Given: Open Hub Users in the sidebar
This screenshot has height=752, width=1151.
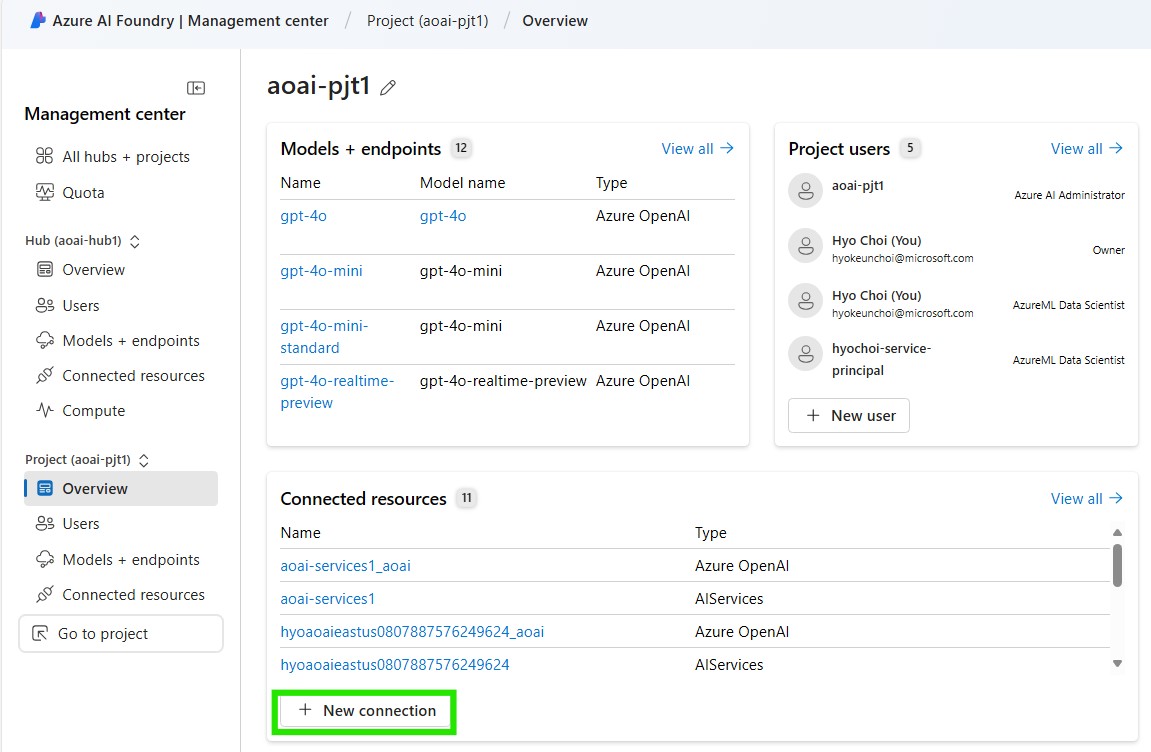Looking at the screenshot, I should [x=81, y=306].
